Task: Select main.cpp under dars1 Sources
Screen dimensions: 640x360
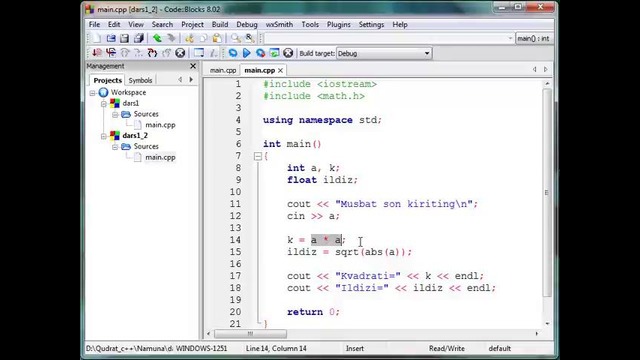Action: tap(160, 125)
